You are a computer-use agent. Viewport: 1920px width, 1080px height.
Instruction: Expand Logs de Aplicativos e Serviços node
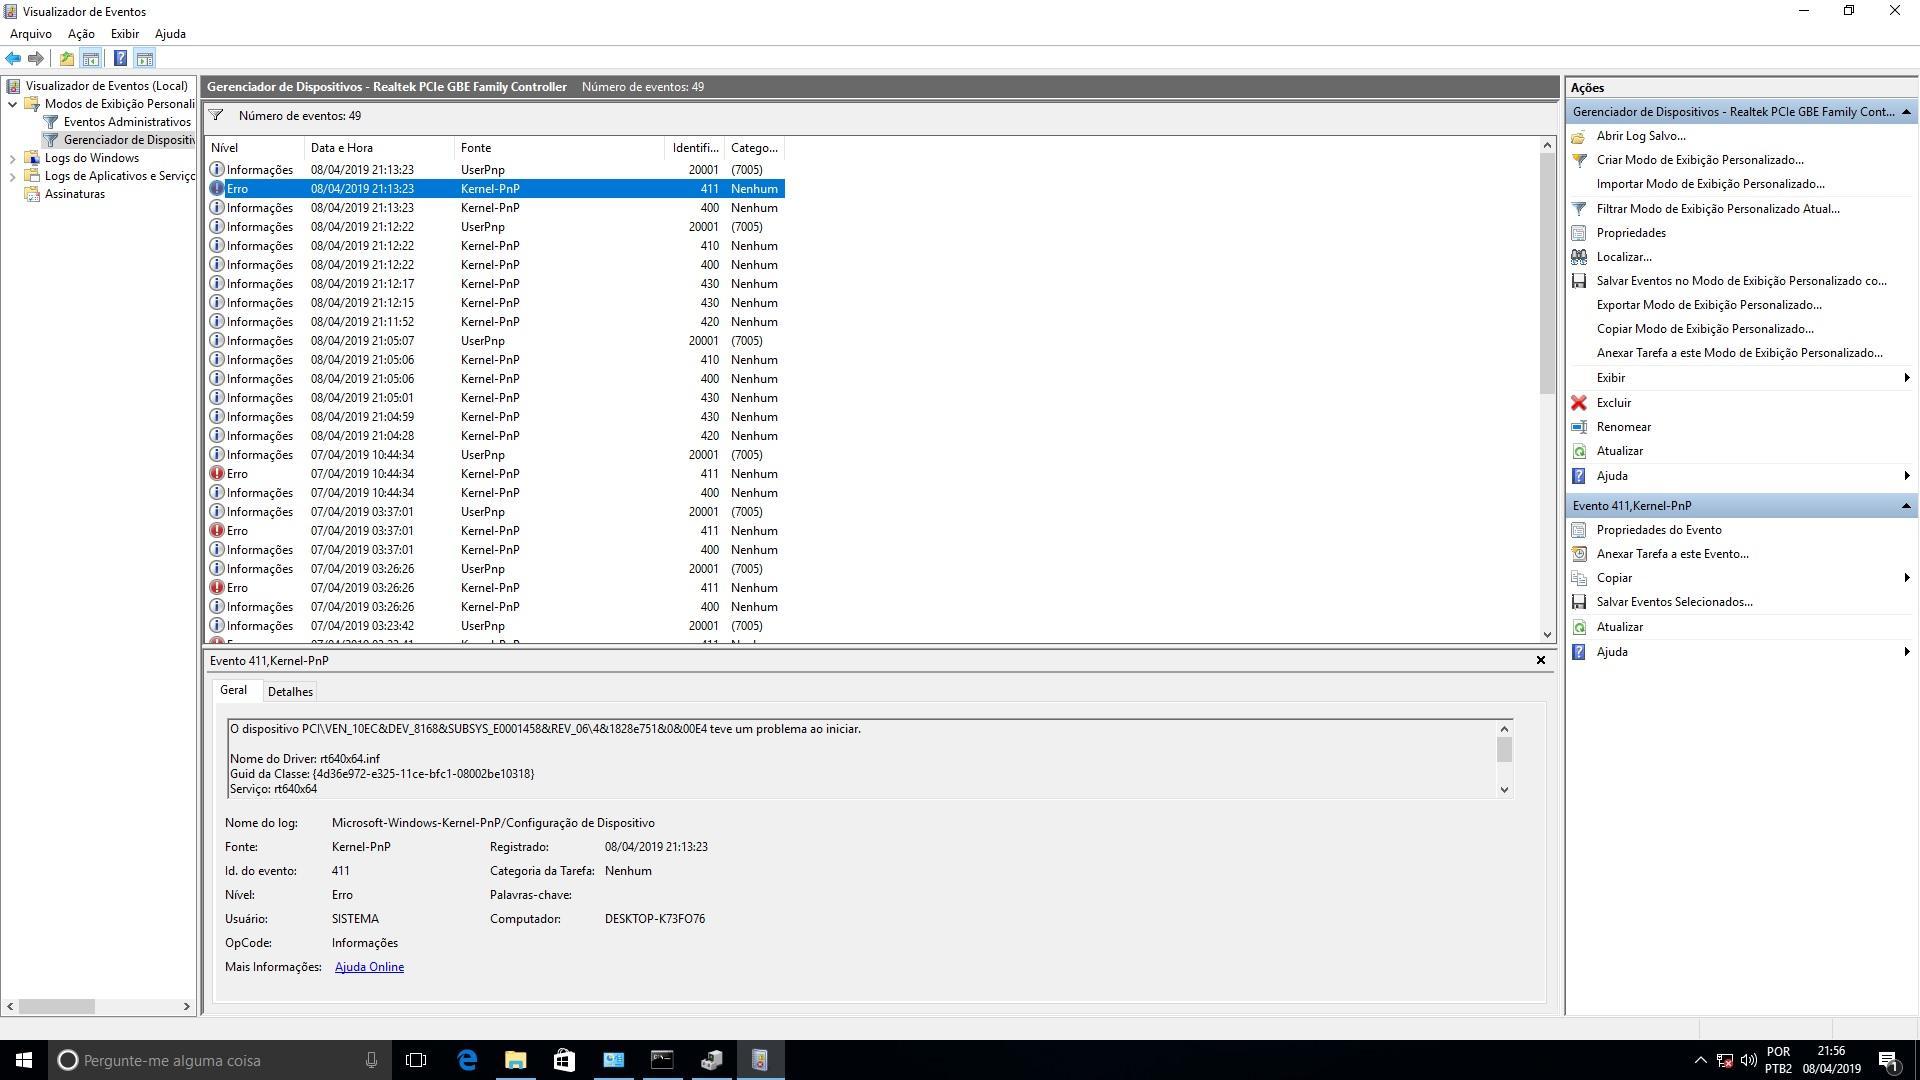(12, 176)
